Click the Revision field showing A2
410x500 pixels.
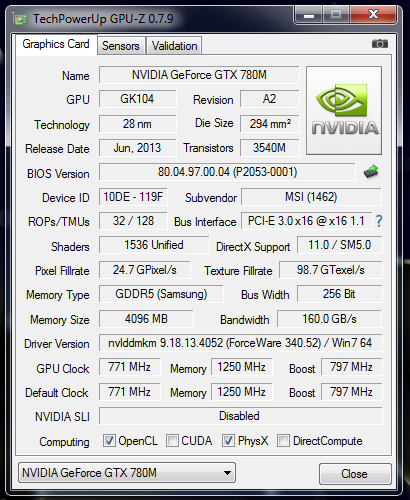point(270,99)
